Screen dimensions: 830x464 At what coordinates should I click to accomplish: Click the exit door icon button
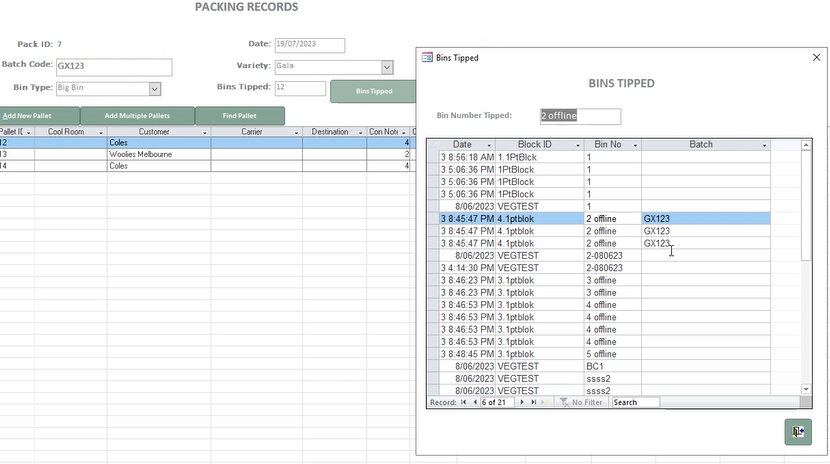(797, 432)
